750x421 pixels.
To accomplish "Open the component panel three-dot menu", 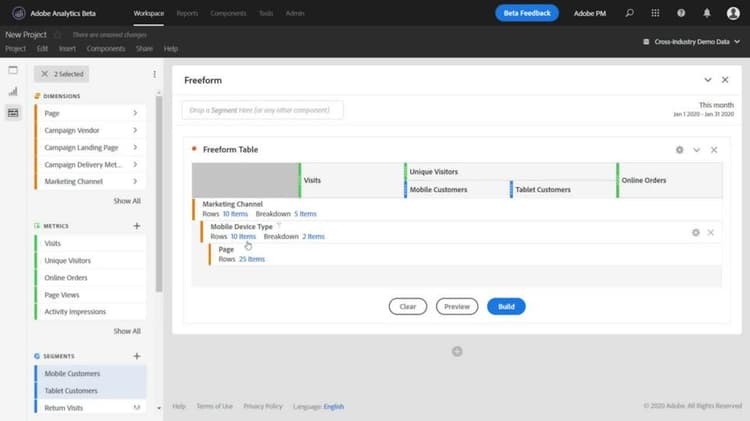I will (x=154, y=74).
